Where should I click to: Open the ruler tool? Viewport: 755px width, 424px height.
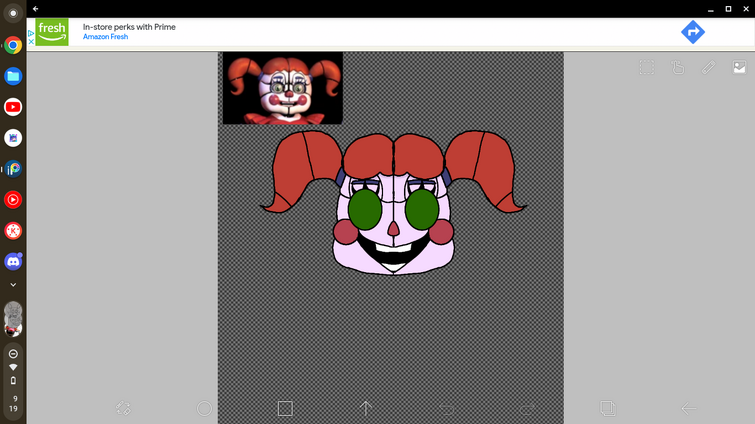pos(708,67)
